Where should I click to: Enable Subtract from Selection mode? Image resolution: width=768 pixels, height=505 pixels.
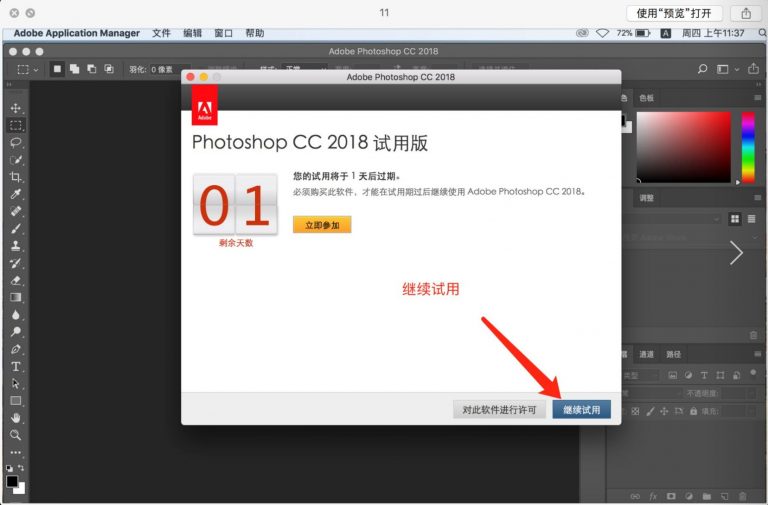click(92, 69)
